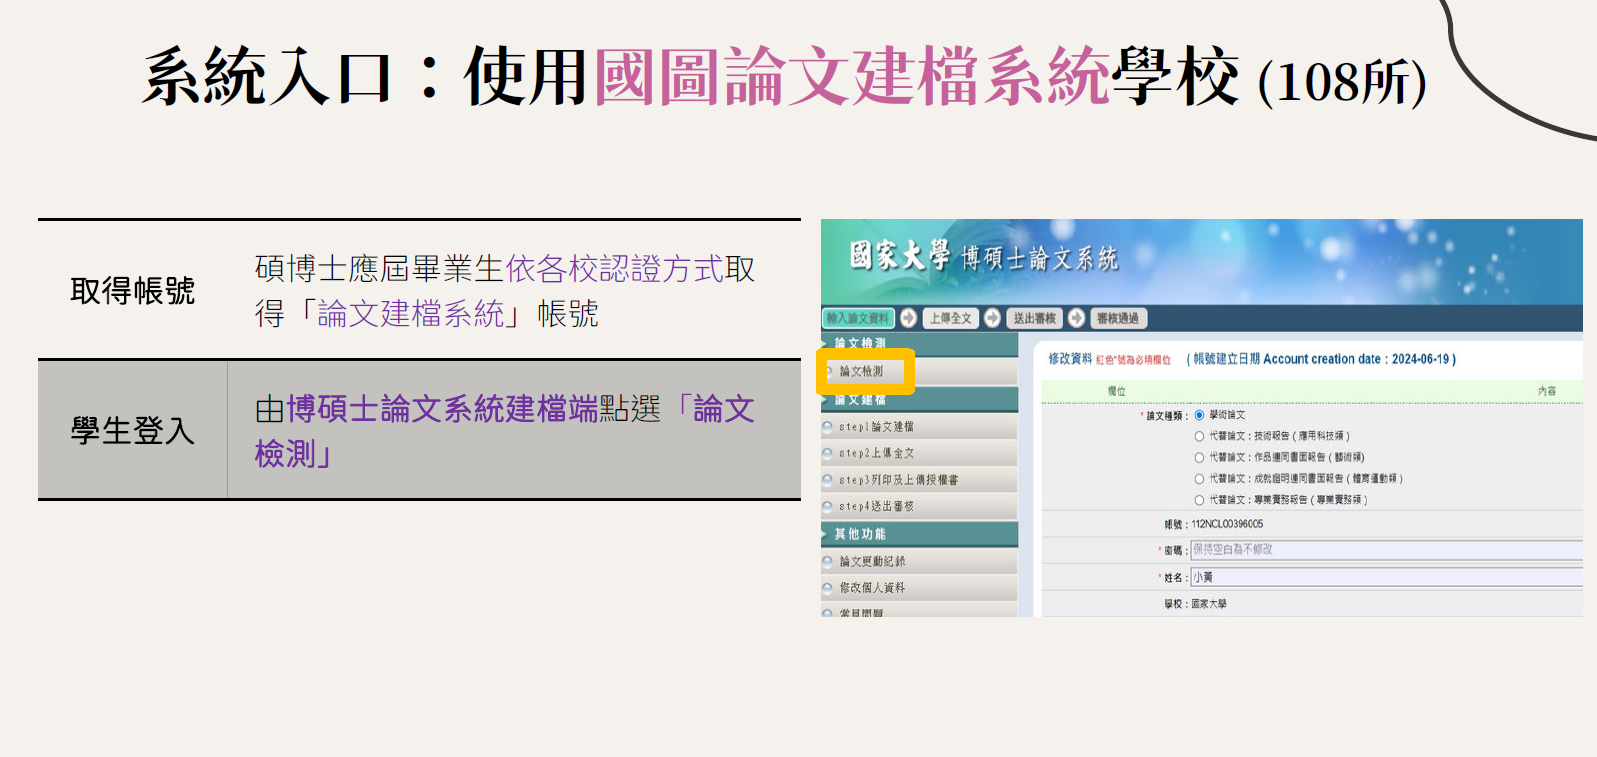Click the arrow icon after 輸入論文資料
Image resolution: width=1597 pixels, height=757 pixels.
click(x=908, y=318)
